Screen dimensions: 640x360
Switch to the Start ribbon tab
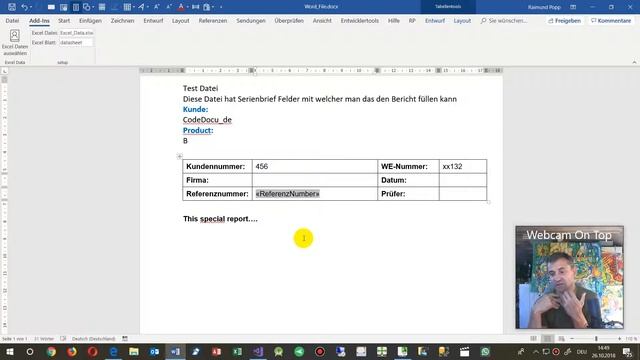pyautogui.click(x=64, y=20)
